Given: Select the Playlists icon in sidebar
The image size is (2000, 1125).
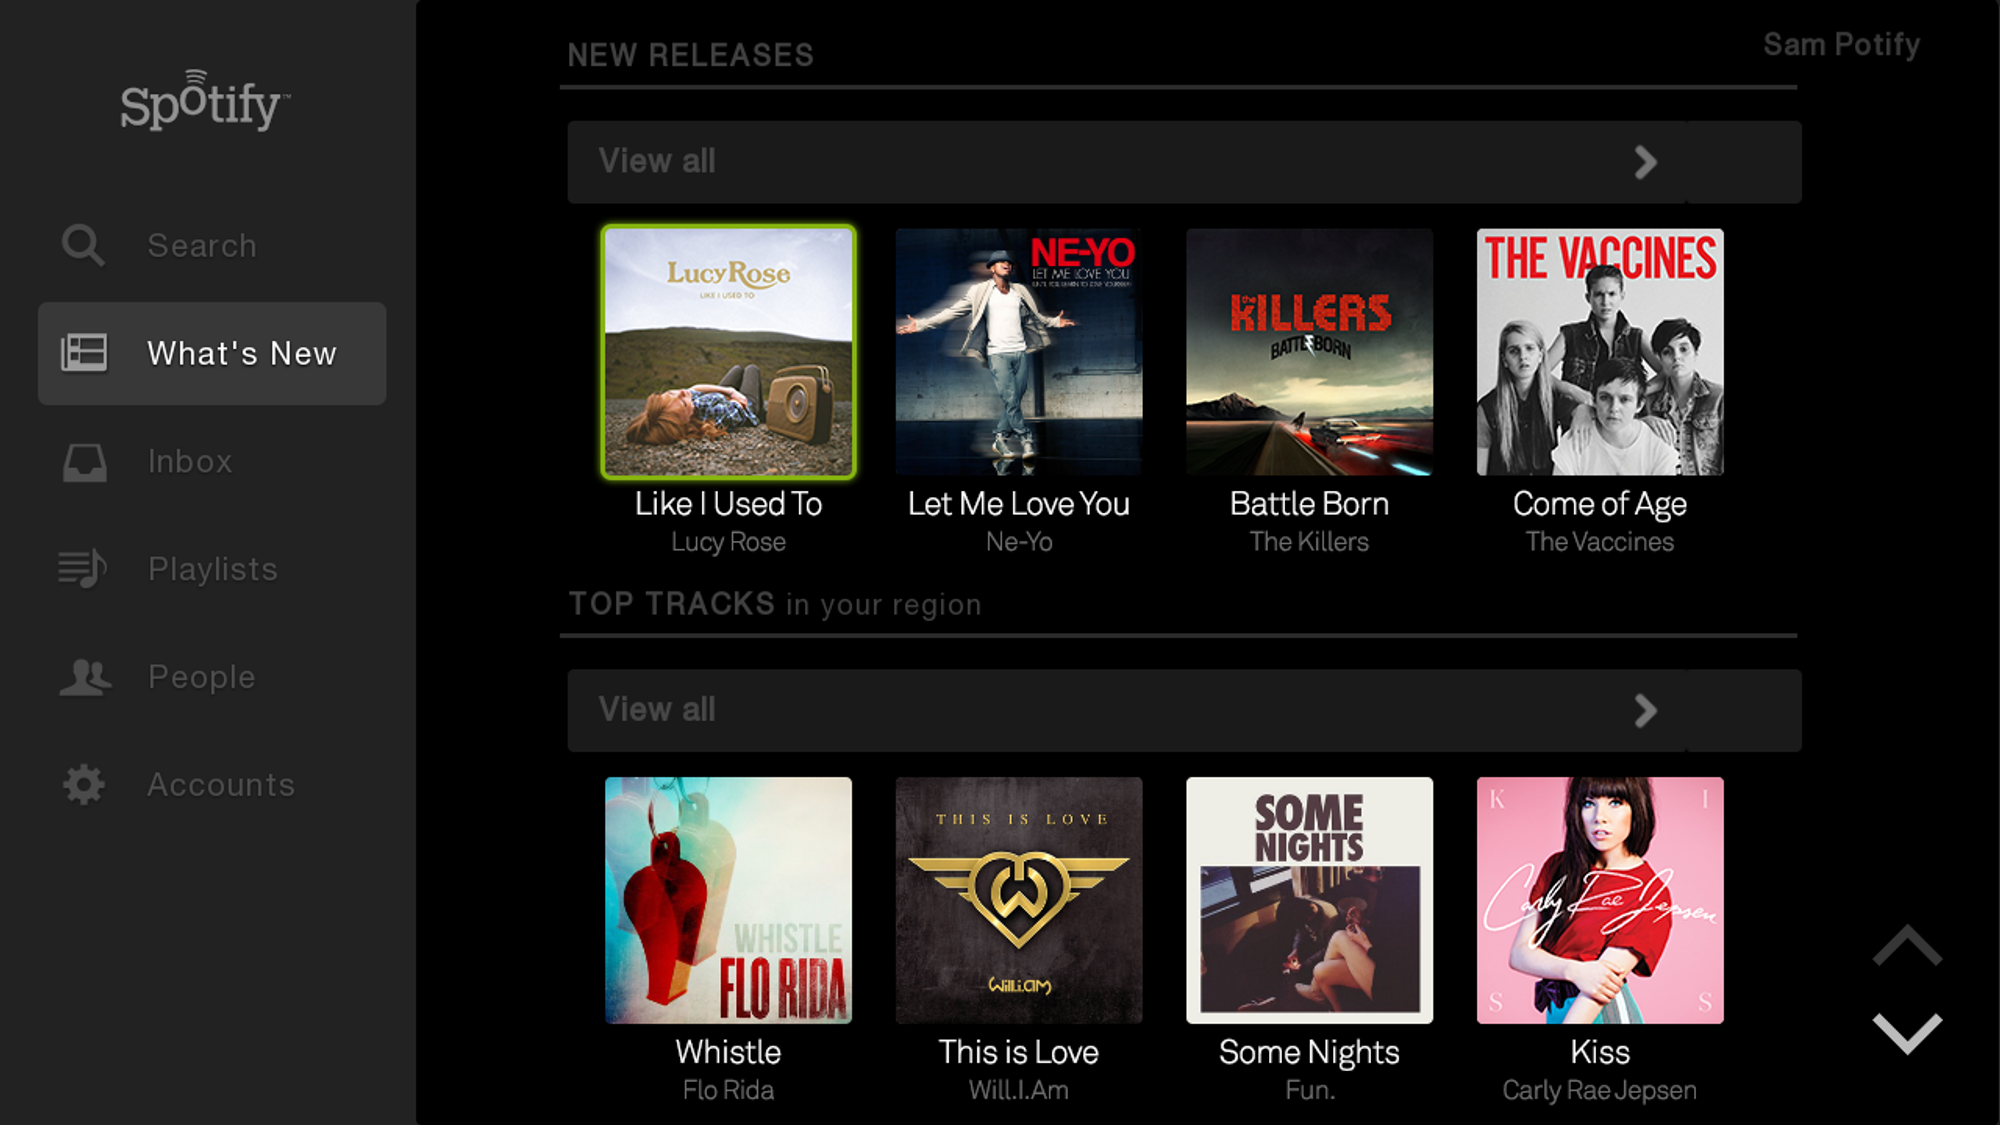Looking at the screenshot, I should point(82,569).
